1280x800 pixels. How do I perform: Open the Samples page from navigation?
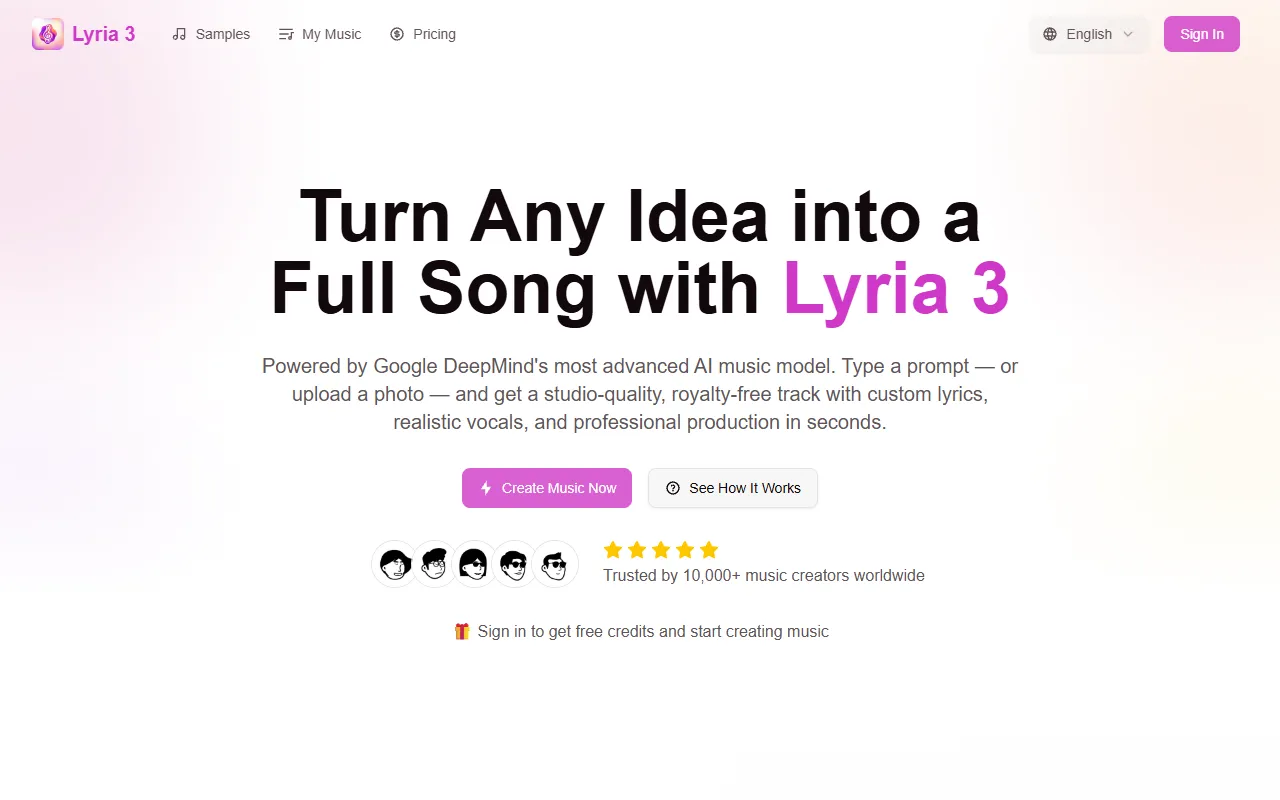coord(222,34)
